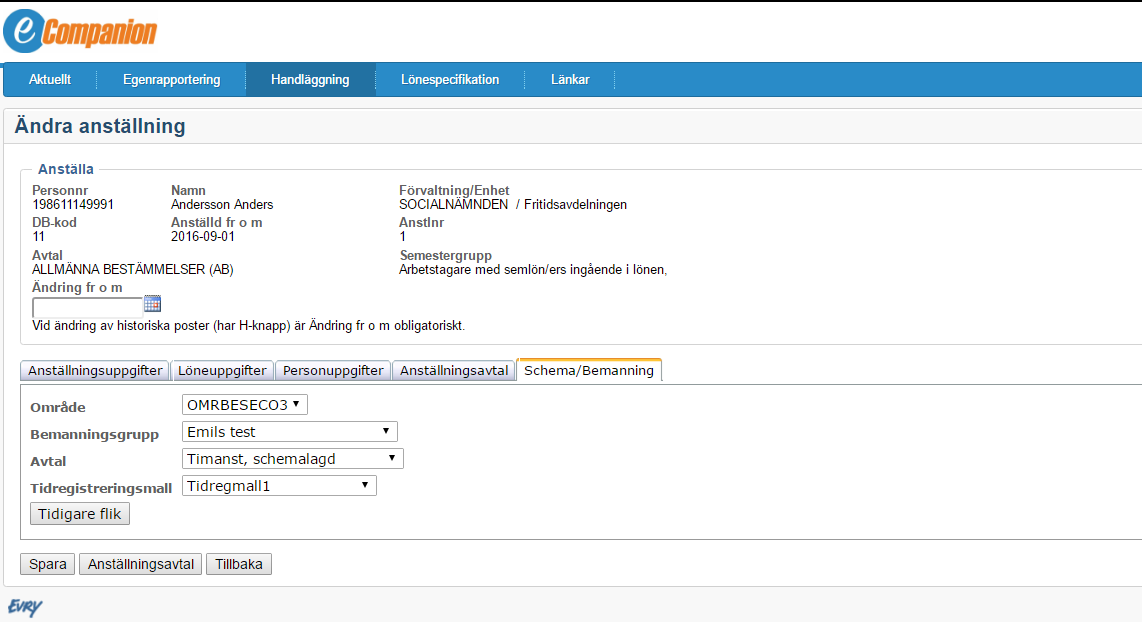Select the Personuppgifter tab
This screenshot has width=1142, height=622.
[333, 370]
